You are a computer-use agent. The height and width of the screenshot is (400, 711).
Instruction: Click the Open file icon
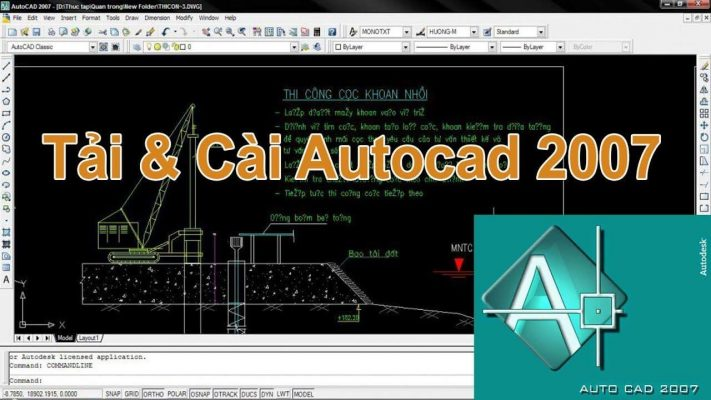click(24, 32)
